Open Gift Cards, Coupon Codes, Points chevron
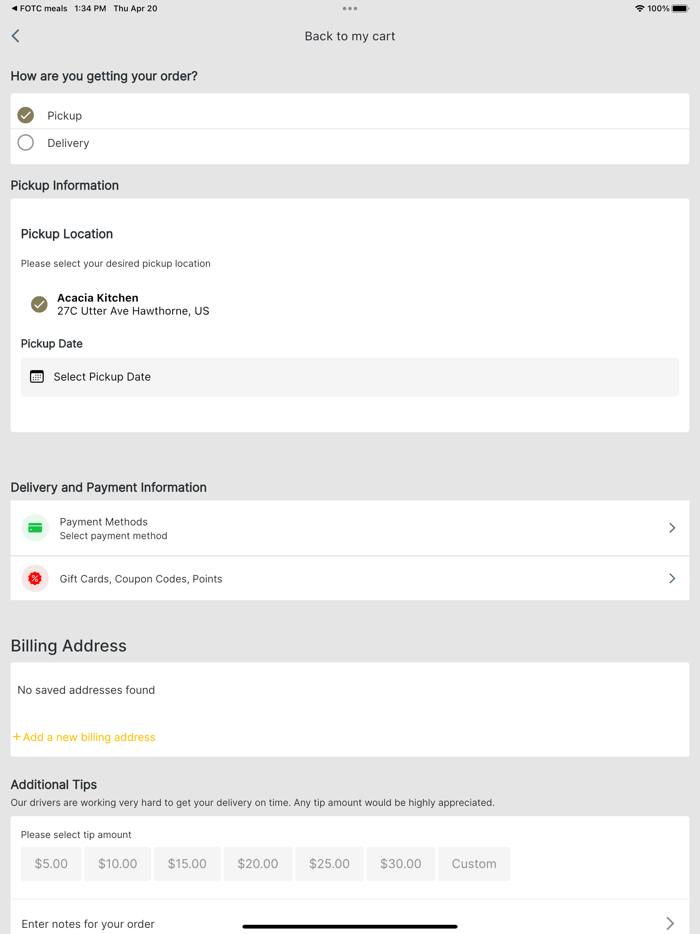 tap(672, 579)
